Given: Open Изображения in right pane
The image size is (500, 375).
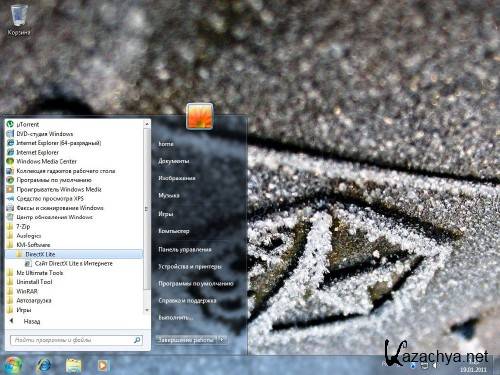Looking at the screenshot, I should [177, 178].
